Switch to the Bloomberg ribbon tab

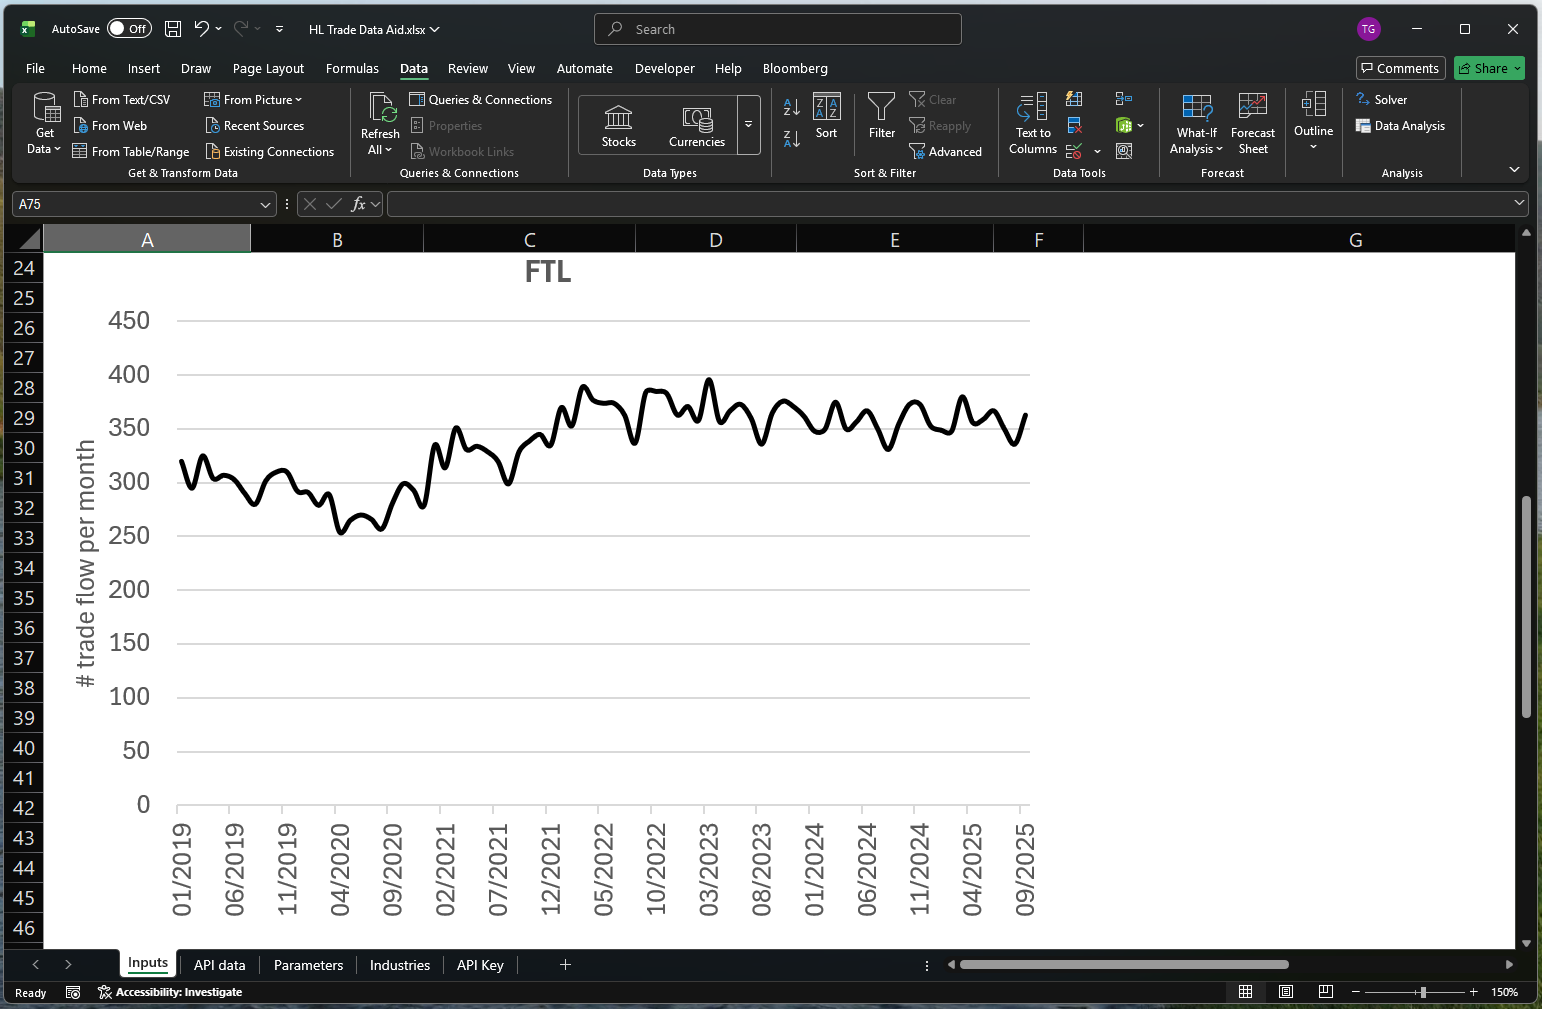point(795,68)
